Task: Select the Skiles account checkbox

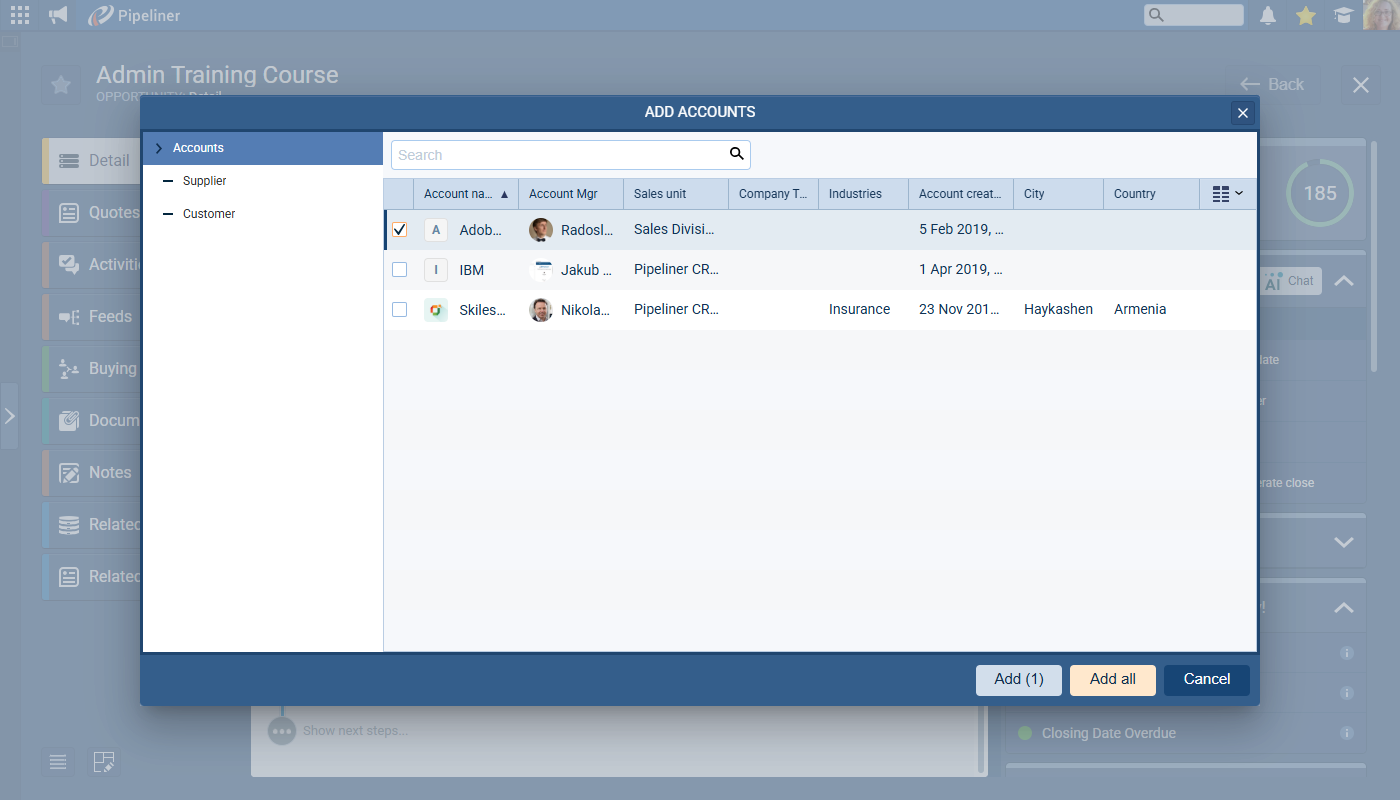Action: click(x=400, y=310)
